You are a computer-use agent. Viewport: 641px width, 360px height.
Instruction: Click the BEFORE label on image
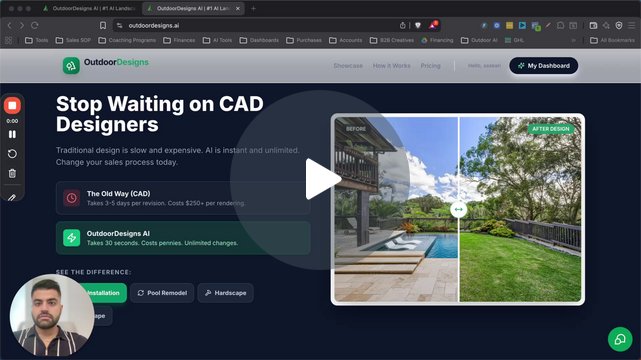coord(356,129)
